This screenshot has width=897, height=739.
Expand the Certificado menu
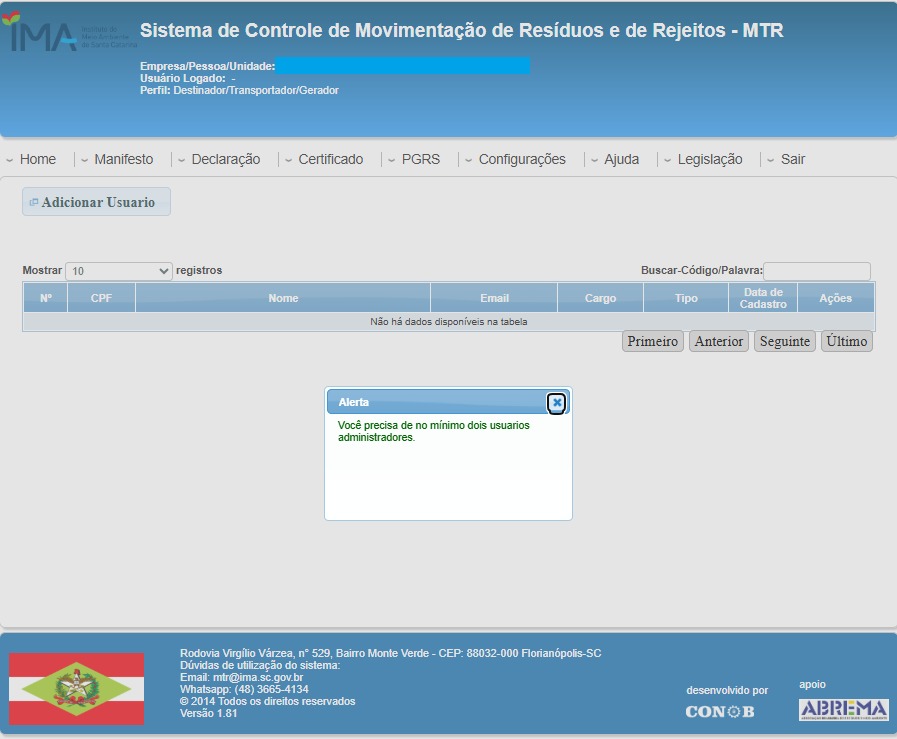pyautogui.click(x=330, y=159)
